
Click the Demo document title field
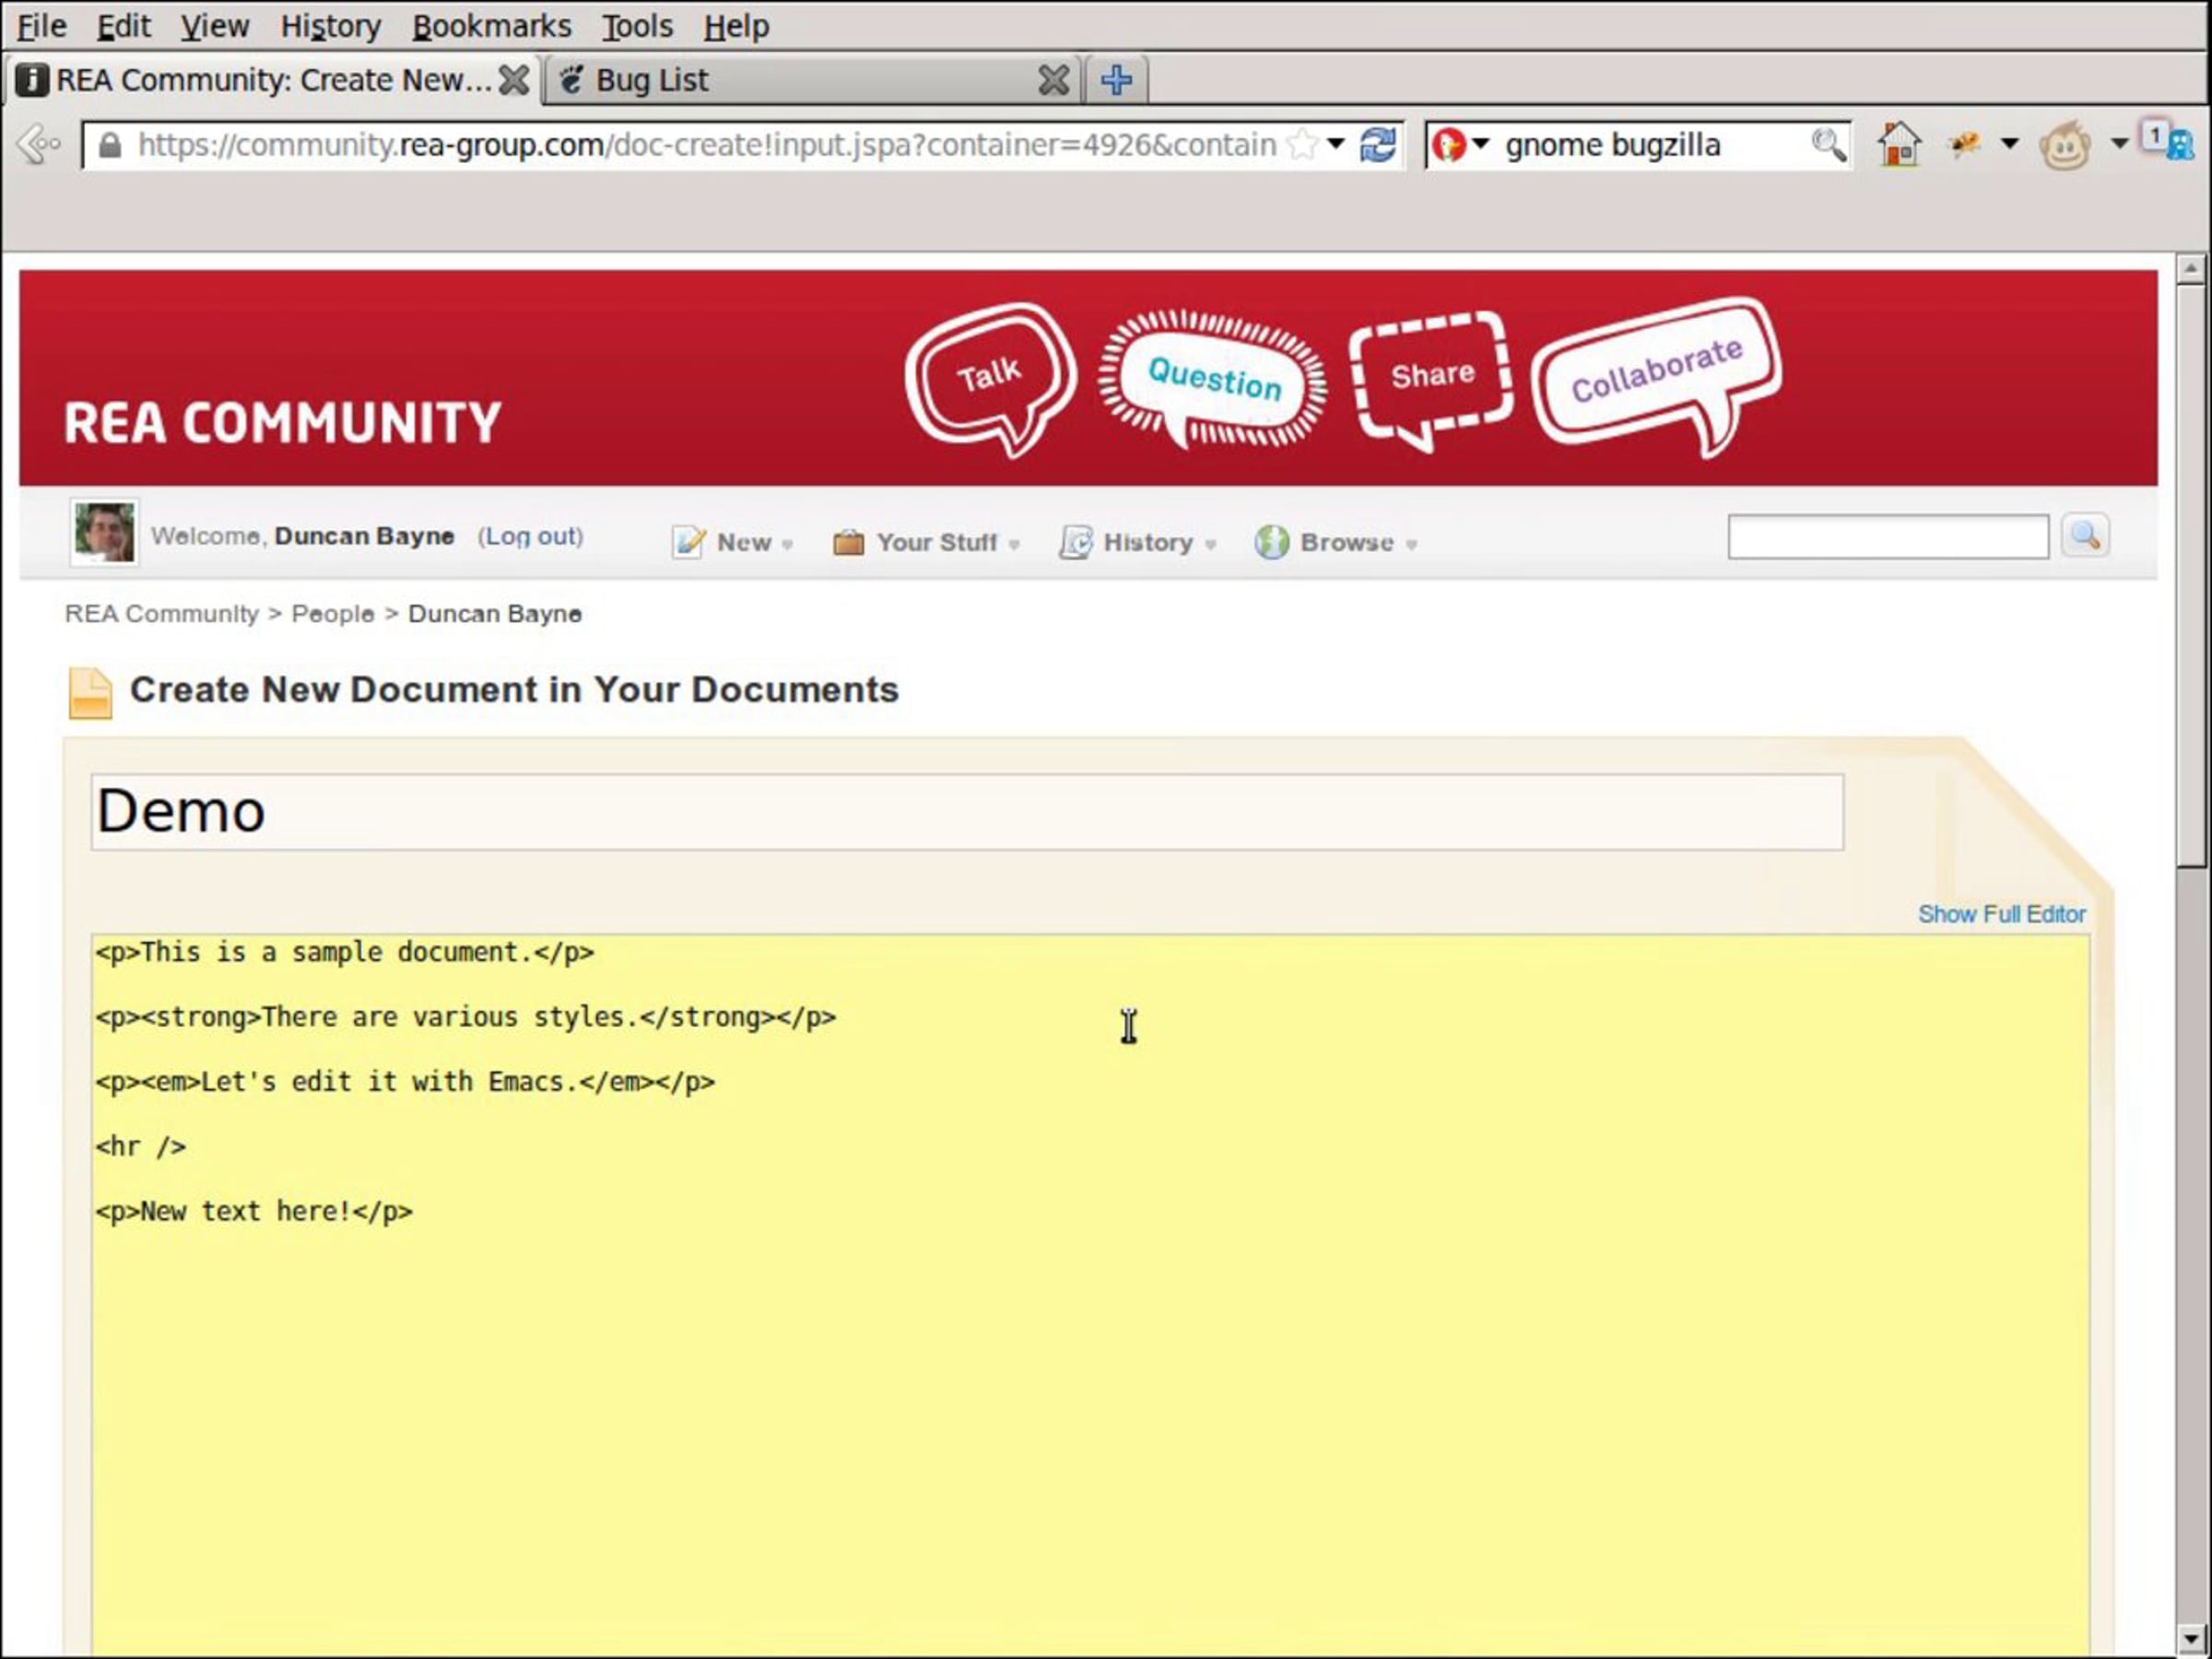[966, 811]
